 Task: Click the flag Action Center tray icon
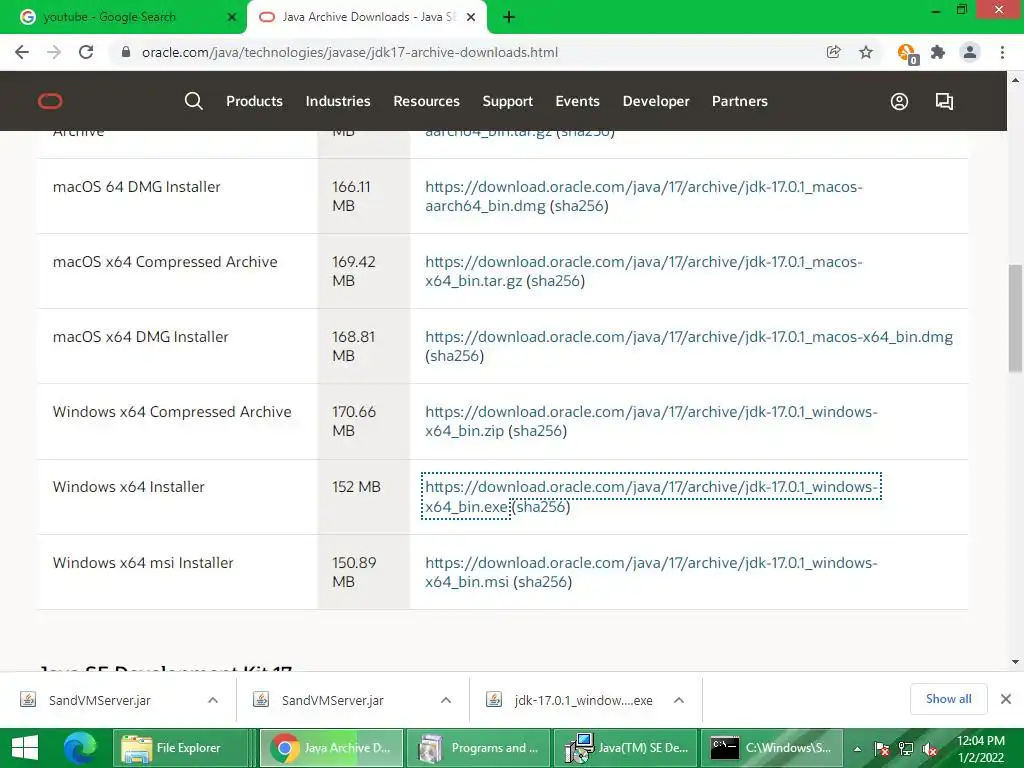[882, 749]
